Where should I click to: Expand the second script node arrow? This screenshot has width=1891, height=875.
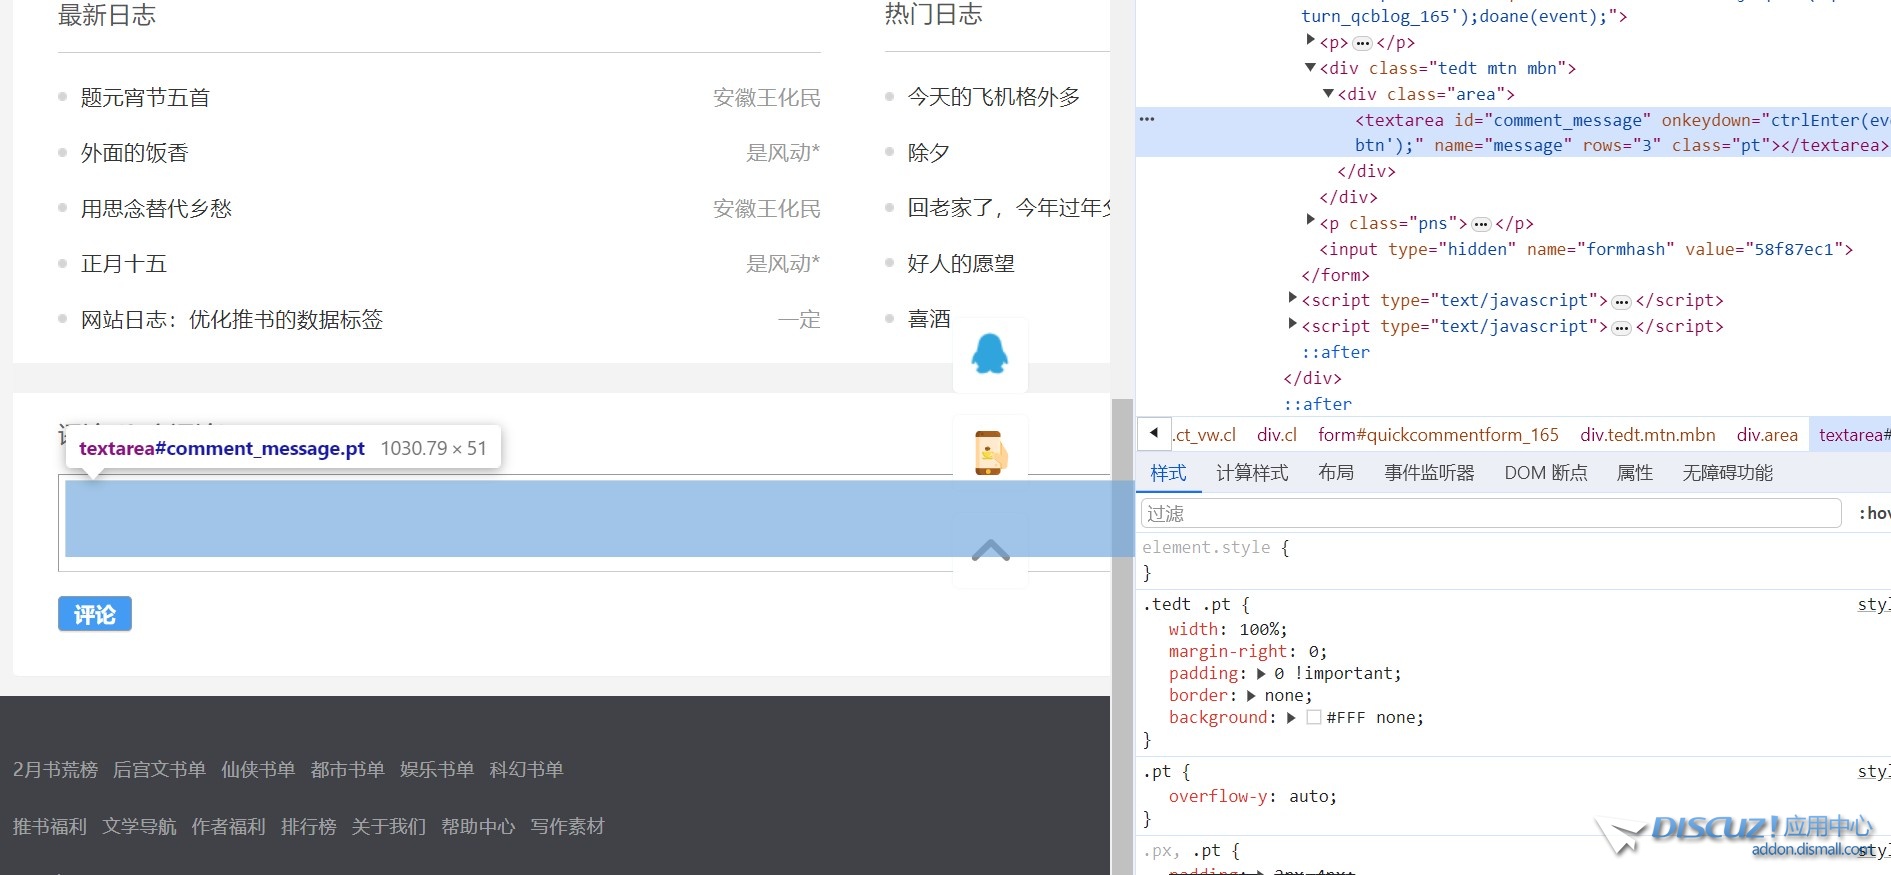coord(1292,323)
